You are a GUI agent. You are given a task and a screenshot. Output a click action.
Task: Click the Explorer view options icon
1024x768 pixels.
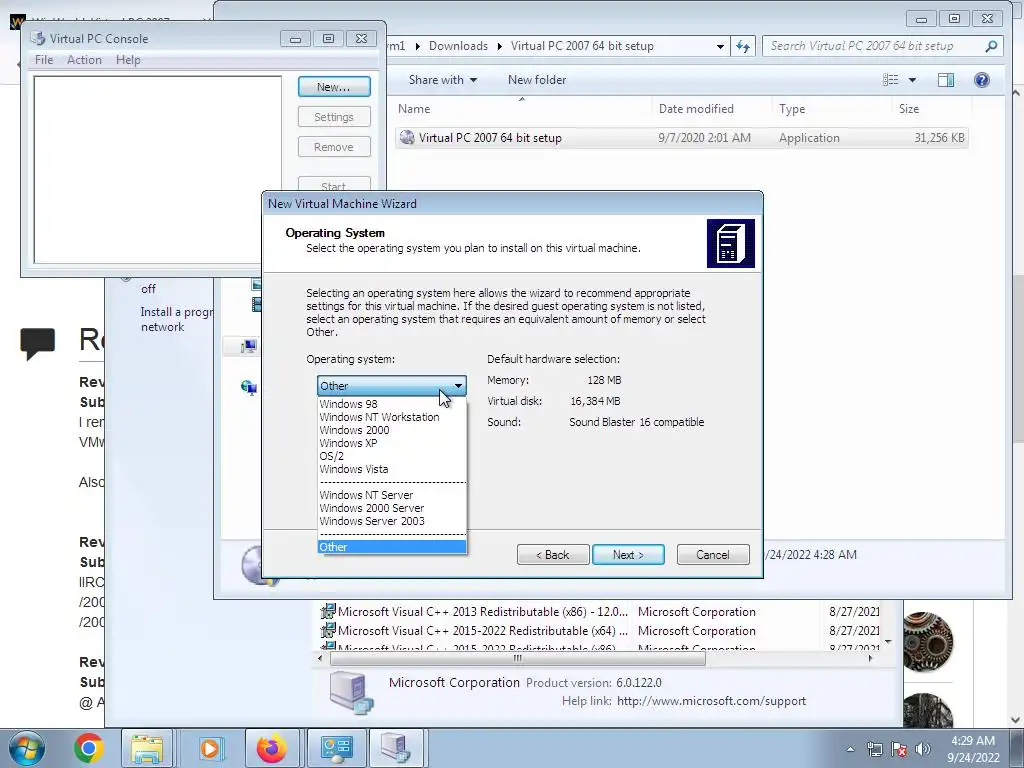tap(891, 80)
